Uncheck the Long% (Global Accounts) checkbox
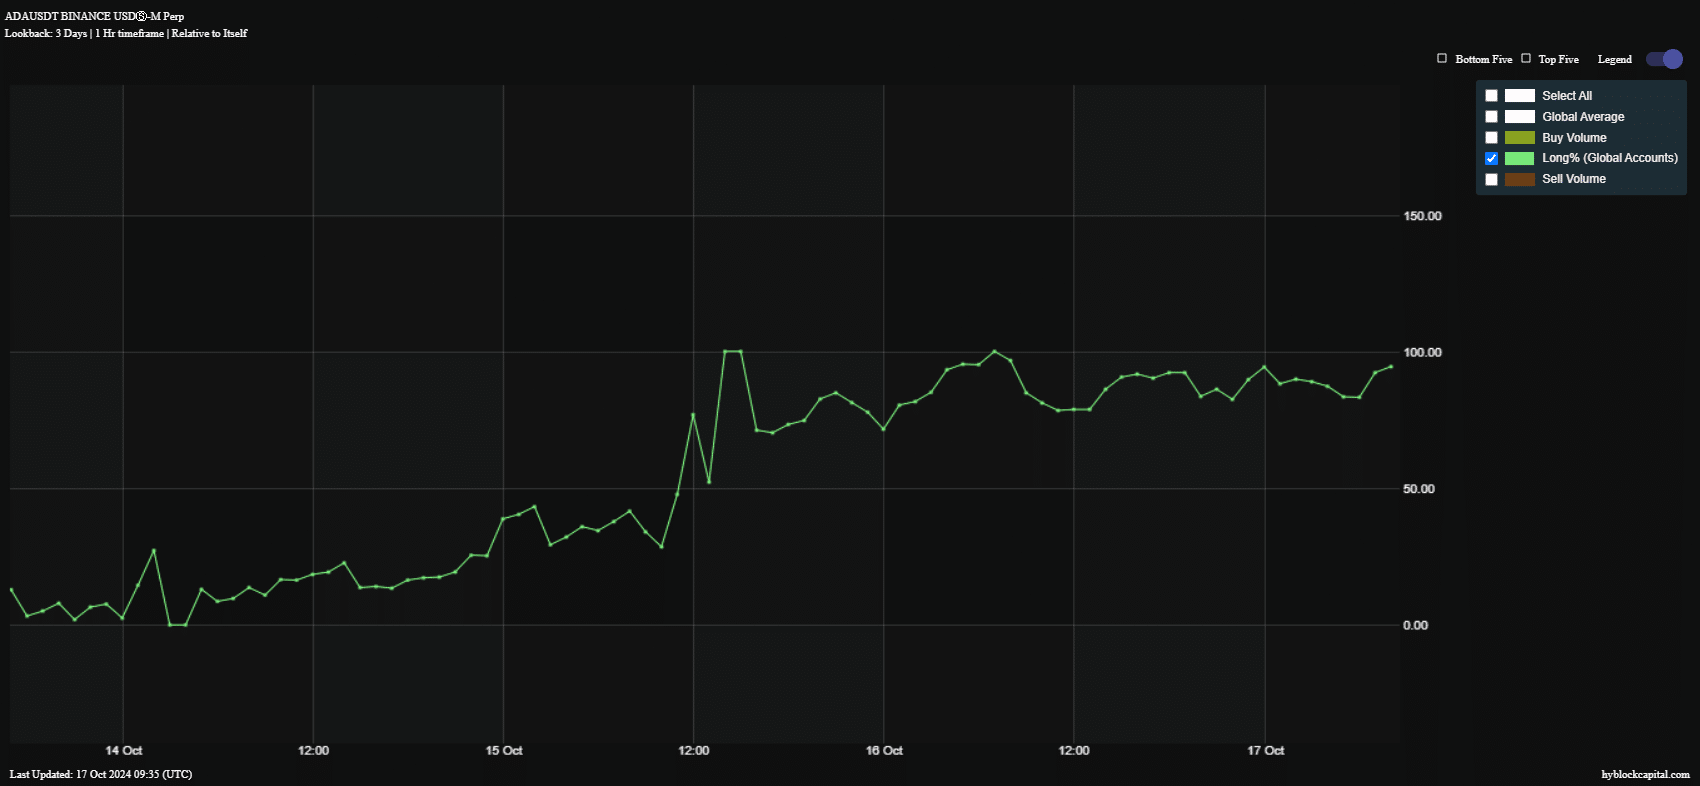This screenshot has height=786, width=1700. point(1491,159)
